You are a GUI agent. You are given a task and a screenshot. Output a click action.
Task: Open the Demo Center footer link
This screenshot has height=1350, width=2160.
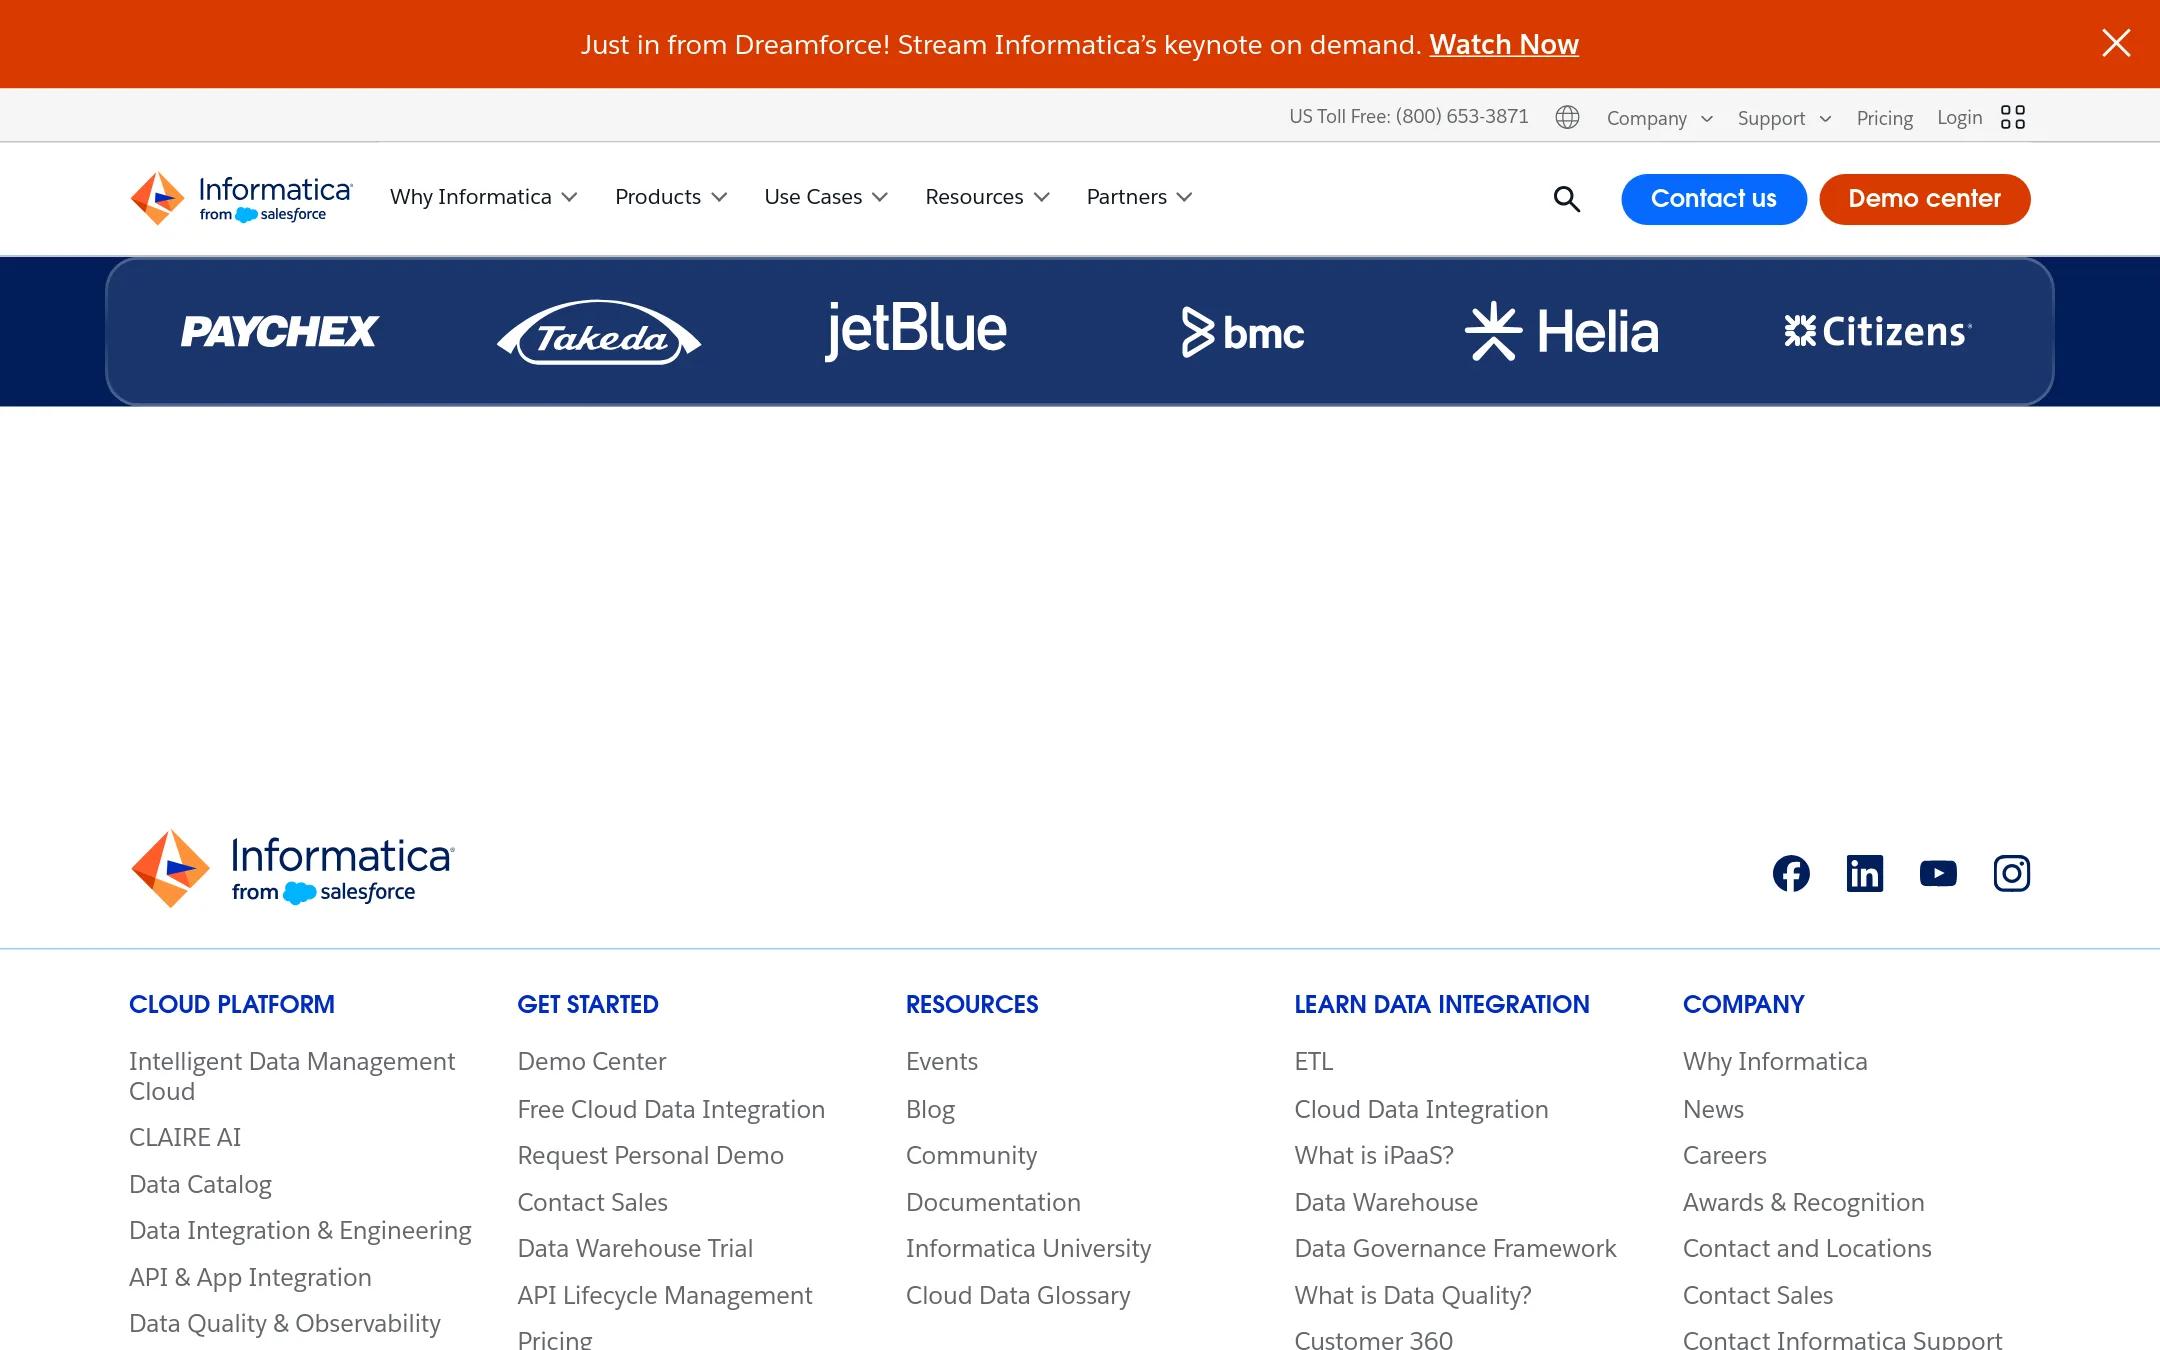click(x=592, y=1061)
